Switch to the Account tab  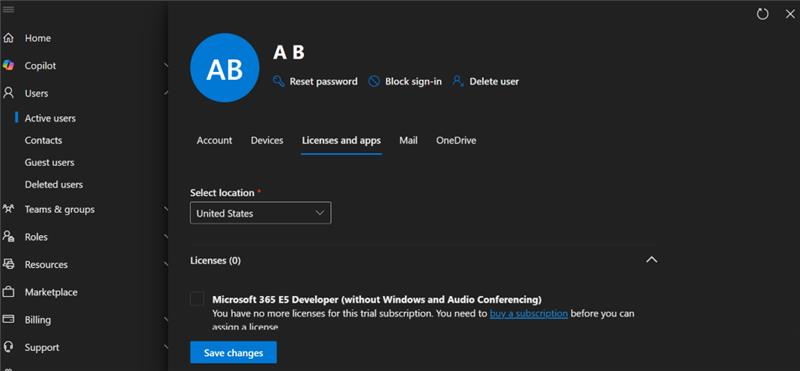[214, 140]
